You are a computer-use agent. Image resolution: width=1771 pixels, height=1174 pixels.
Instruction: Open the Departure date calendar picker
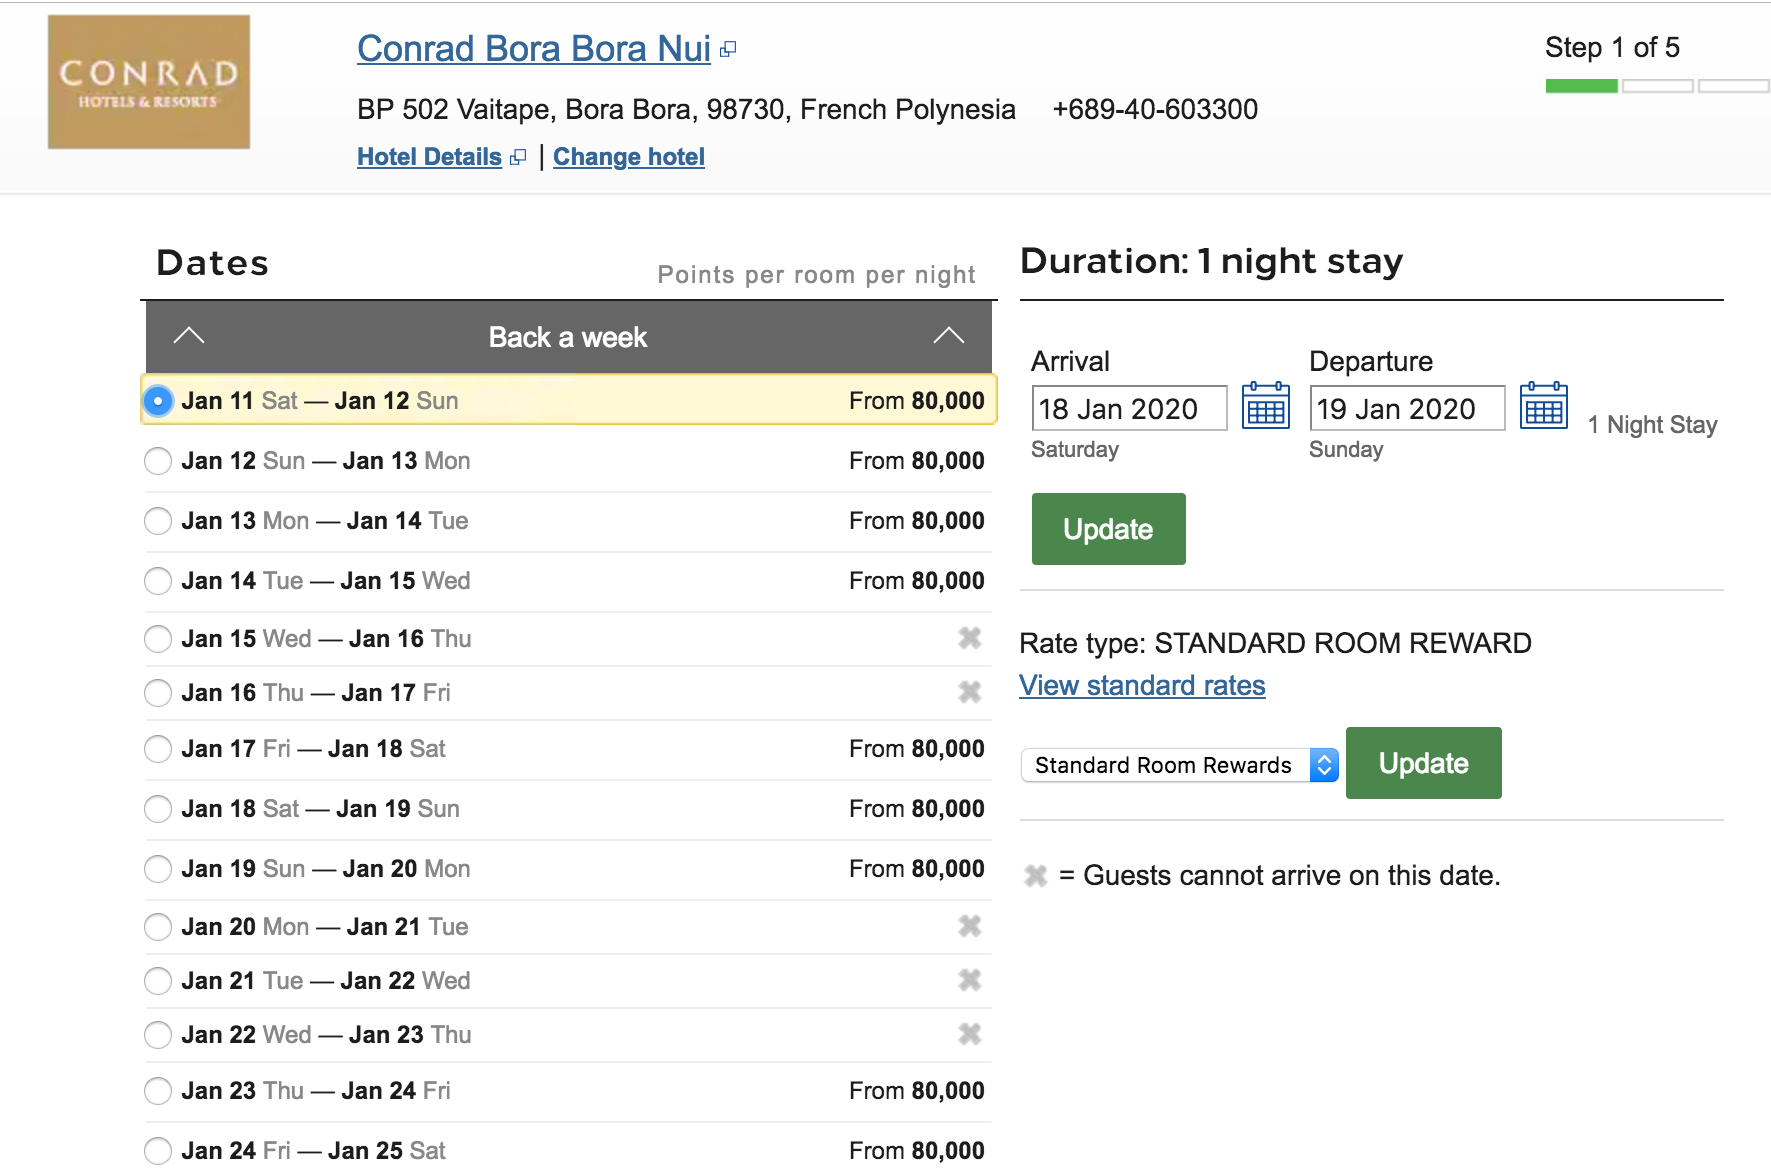pos(1543,406)
